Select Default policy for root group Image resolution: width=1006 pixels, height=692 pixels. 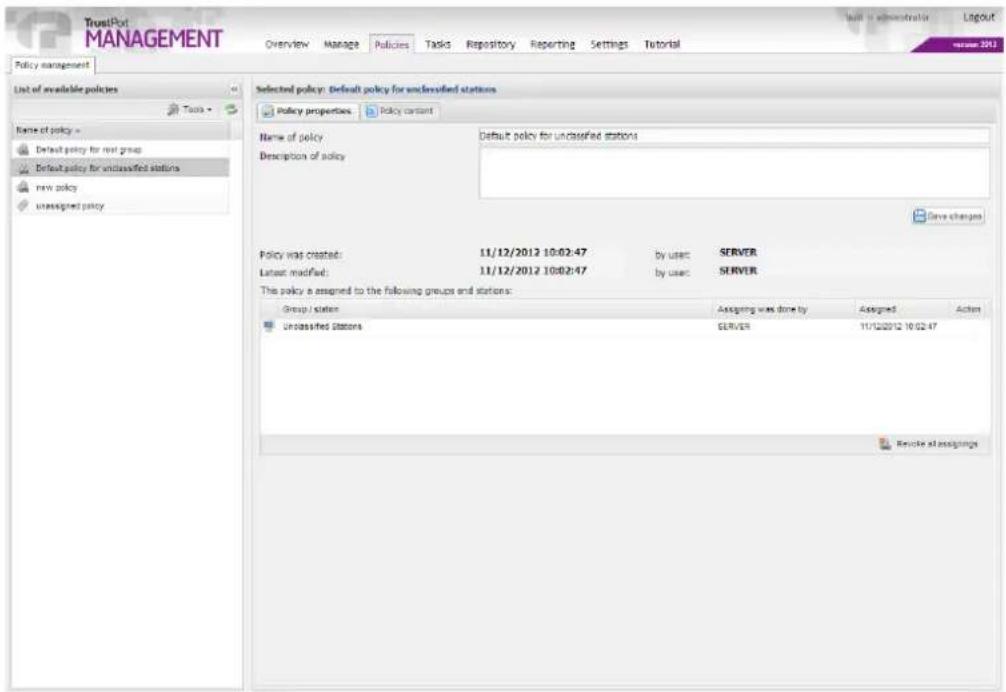click(x=121, y=149)
